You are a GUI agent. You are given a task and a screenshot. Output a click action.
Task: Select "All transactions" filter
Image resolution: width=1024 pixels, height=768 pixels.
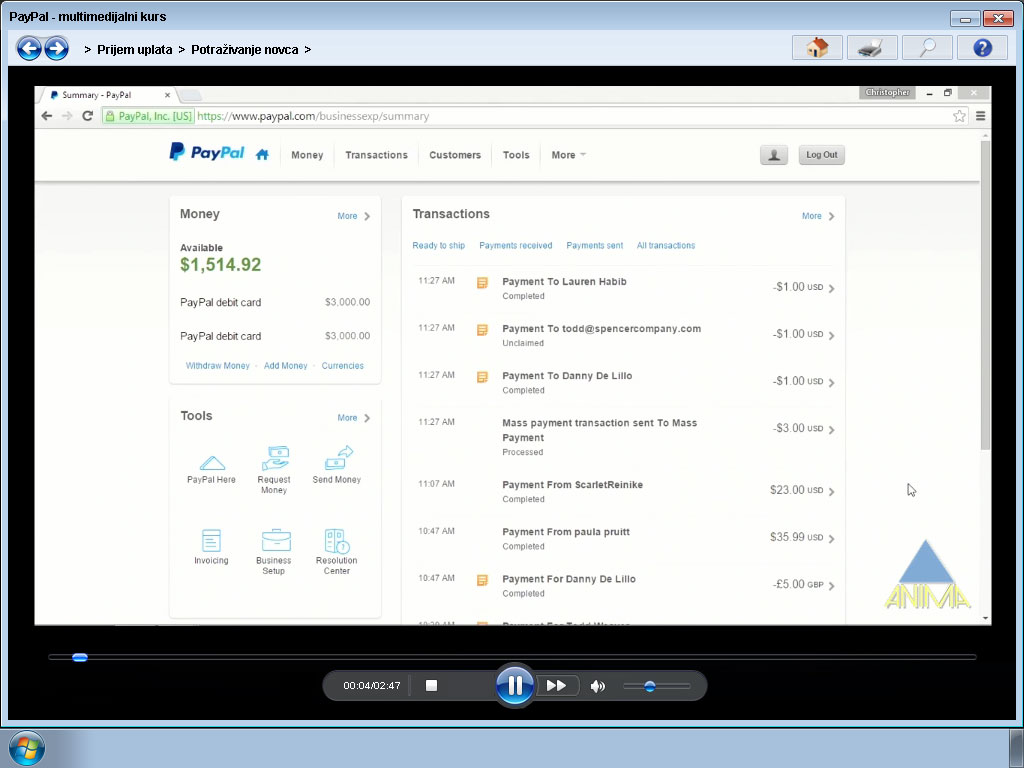click(x=665, y=245)
